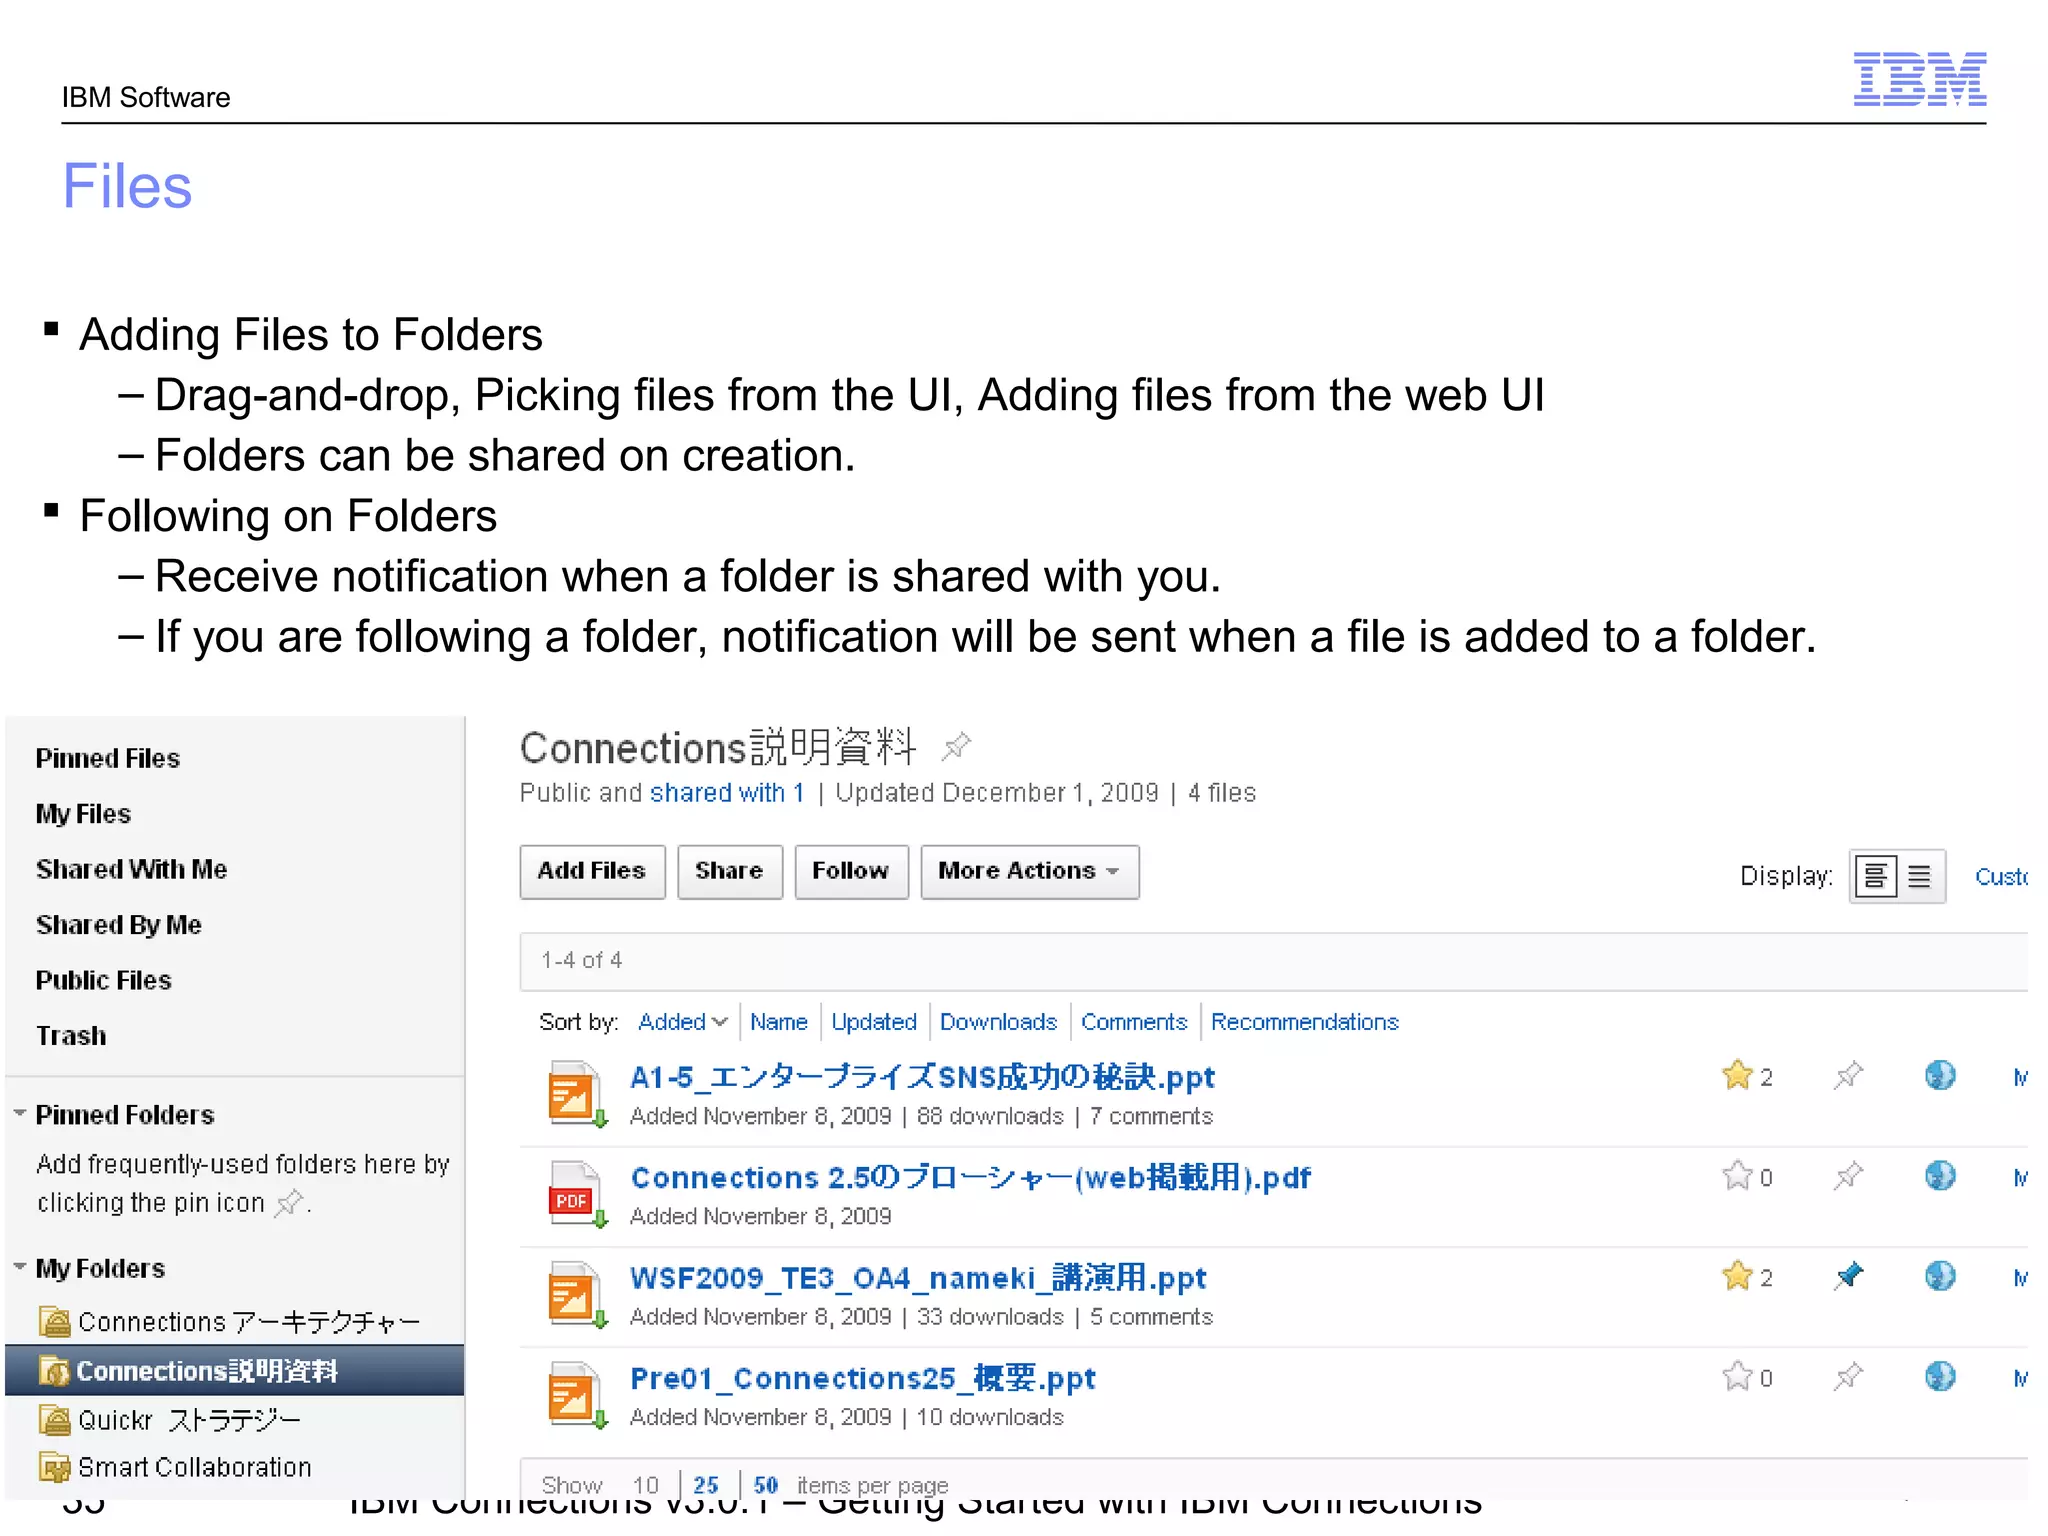Click globe icon for WSF2009_TE3_OA4_nameki ppt file
The width and height of the screenshot is (2048, 1536).
(x=1940, y=1276)
